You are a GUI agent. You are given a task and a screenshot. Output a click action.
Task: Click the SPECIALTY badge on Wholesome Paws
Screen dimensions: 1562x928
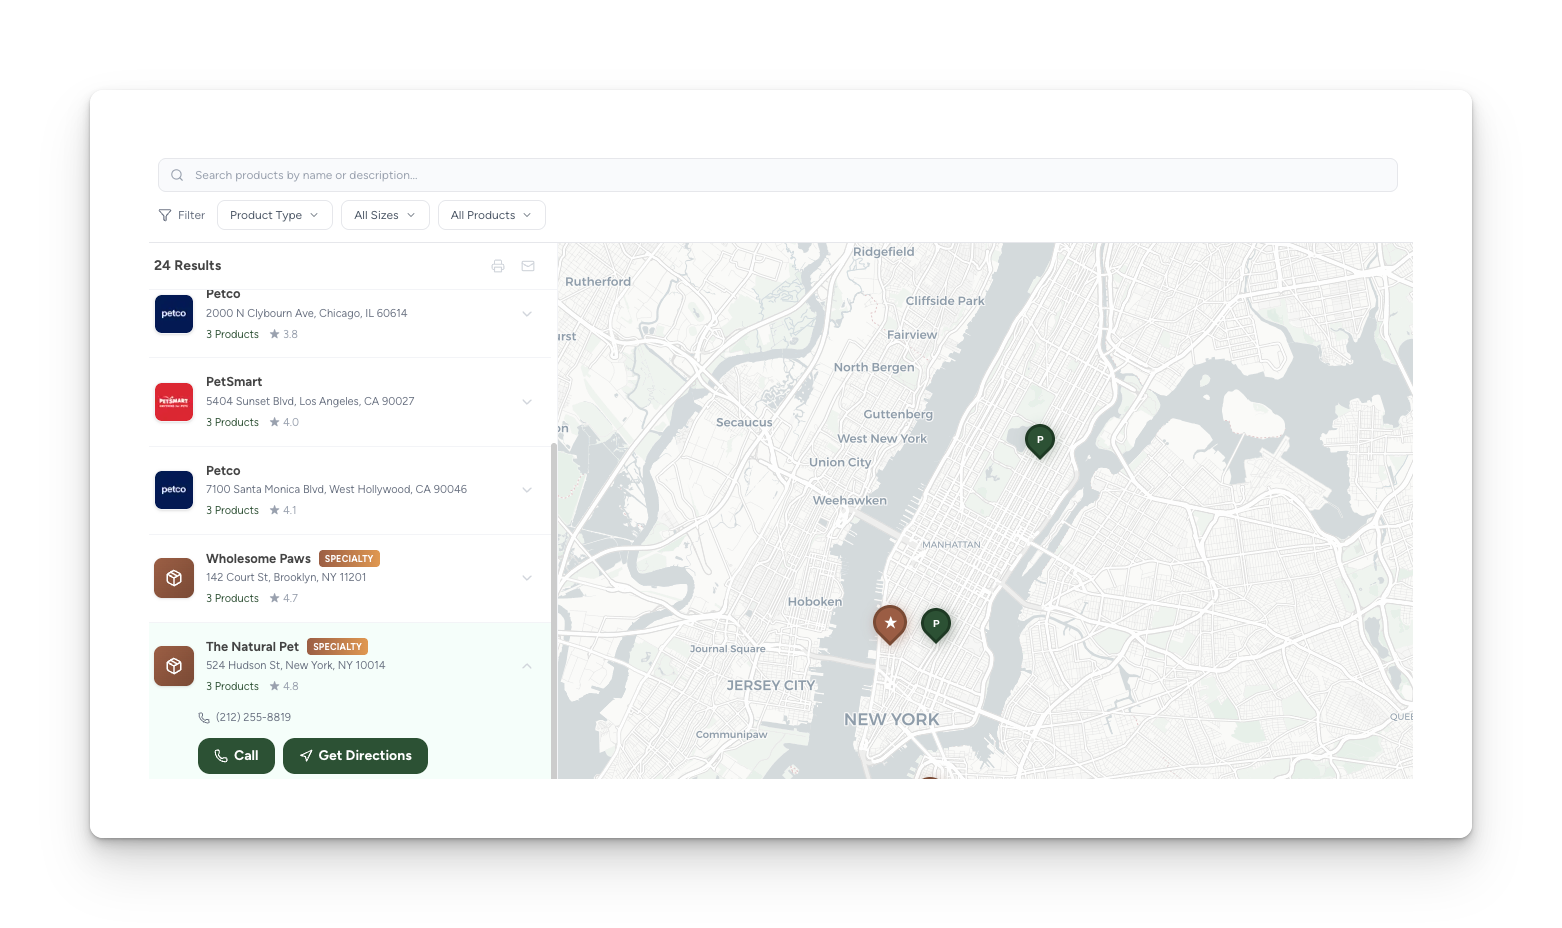coord(349,559)
